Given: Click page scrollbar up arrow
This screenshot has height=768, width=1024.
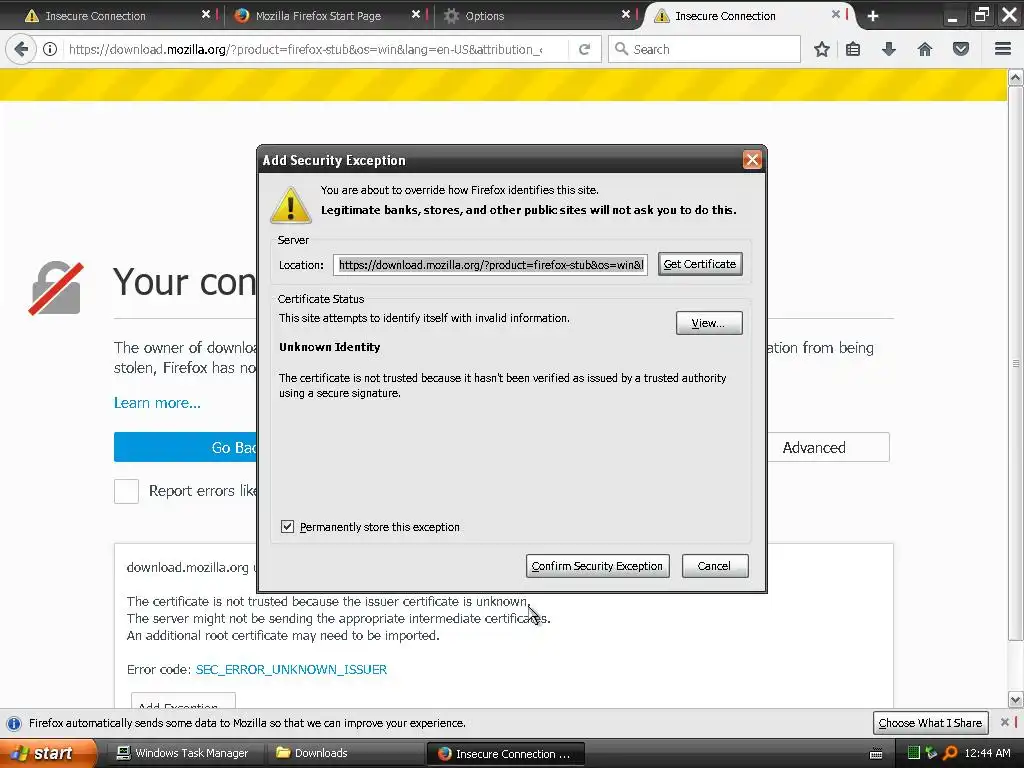Looking at the screenshot, I should pos(1015,78).
